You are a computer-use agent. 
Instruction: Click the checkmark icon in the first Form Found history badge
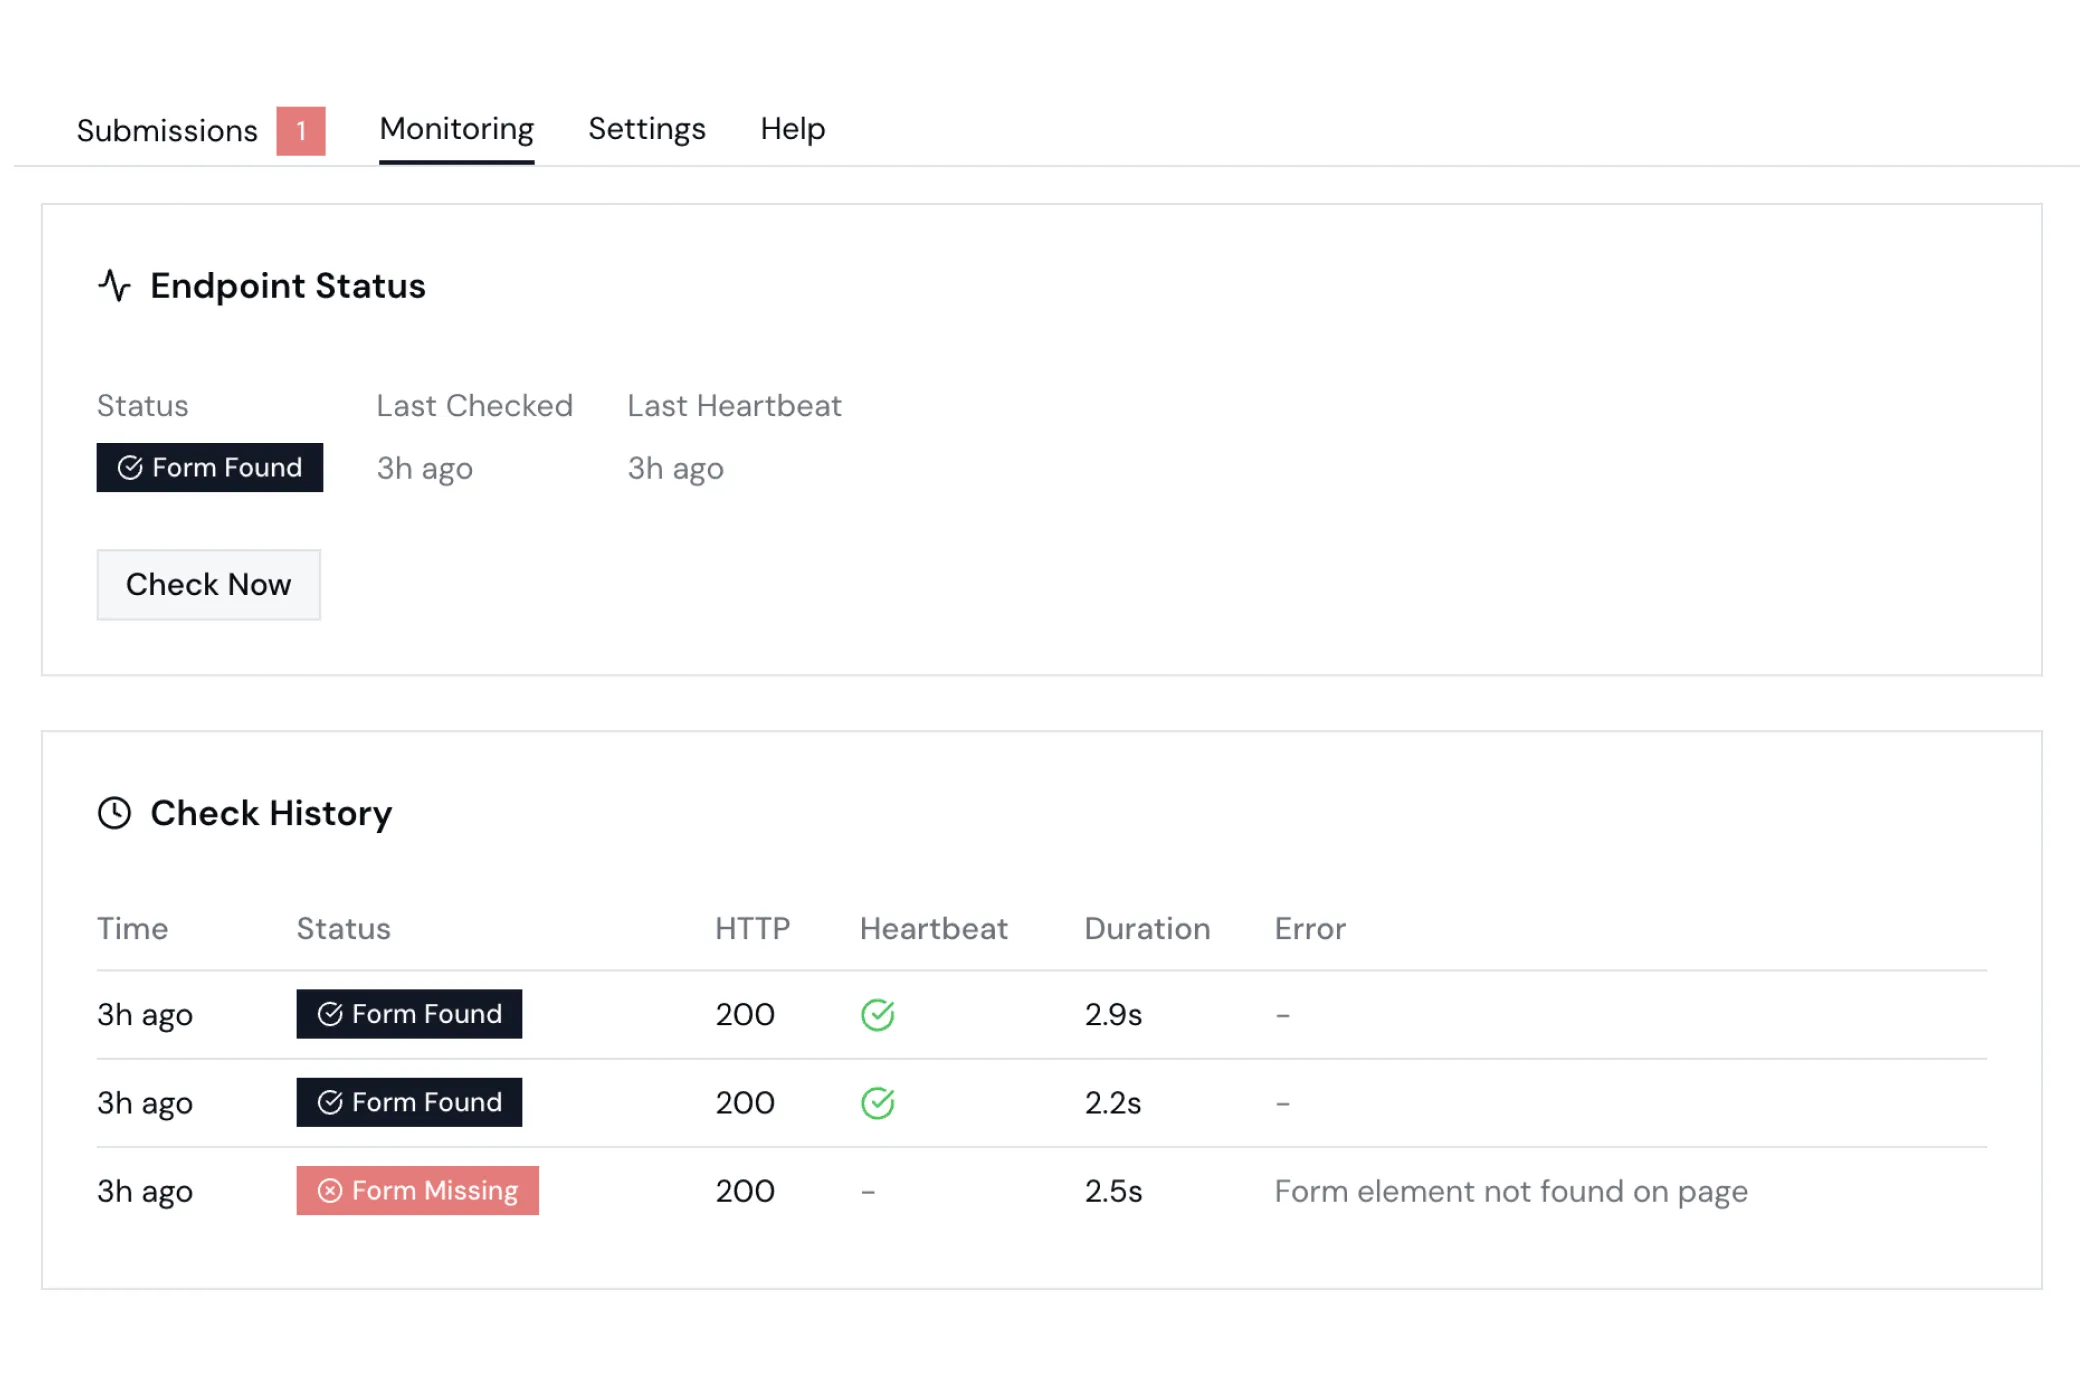tap(329, 1014)
